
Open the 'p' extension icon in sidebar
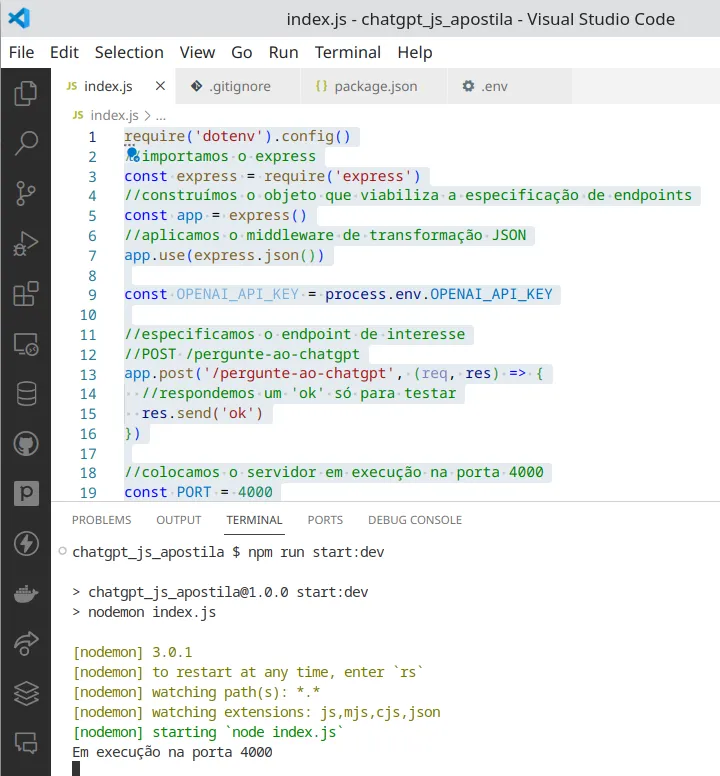(x=26, y=493)
